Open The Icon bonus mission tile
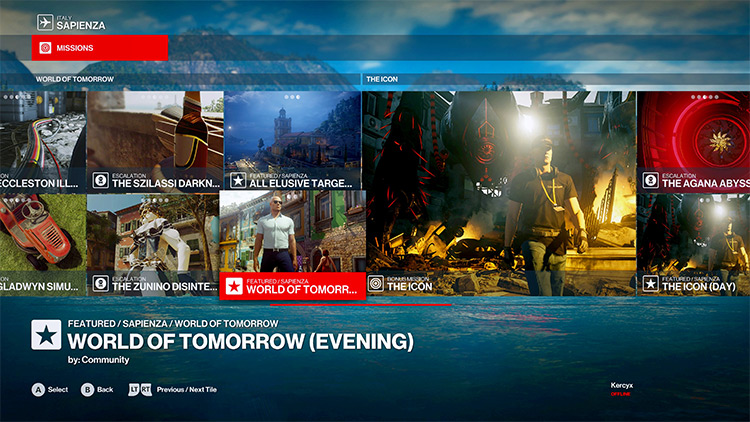The height and width of the screenshot is (422, 750). pos(499,193)
